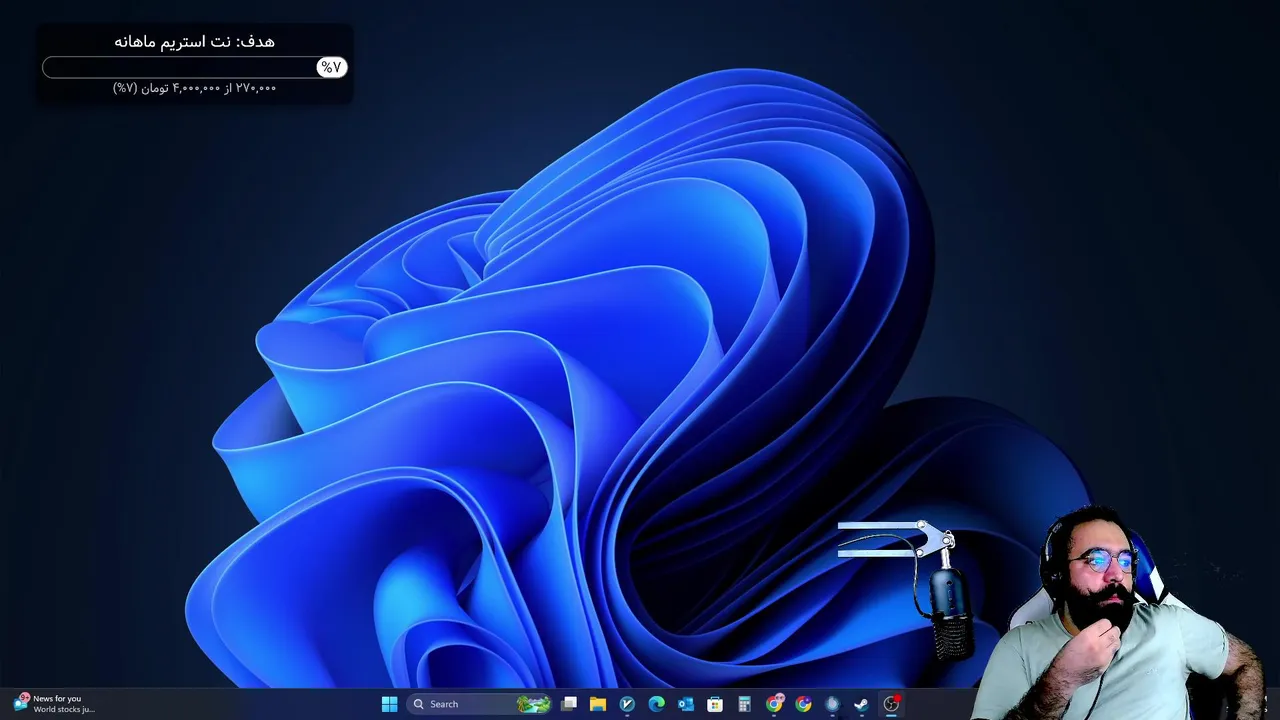Click the stream goal progress bar
Image resolution: width=1280 pixels, height=720 pixels.
tap(195, 67)
